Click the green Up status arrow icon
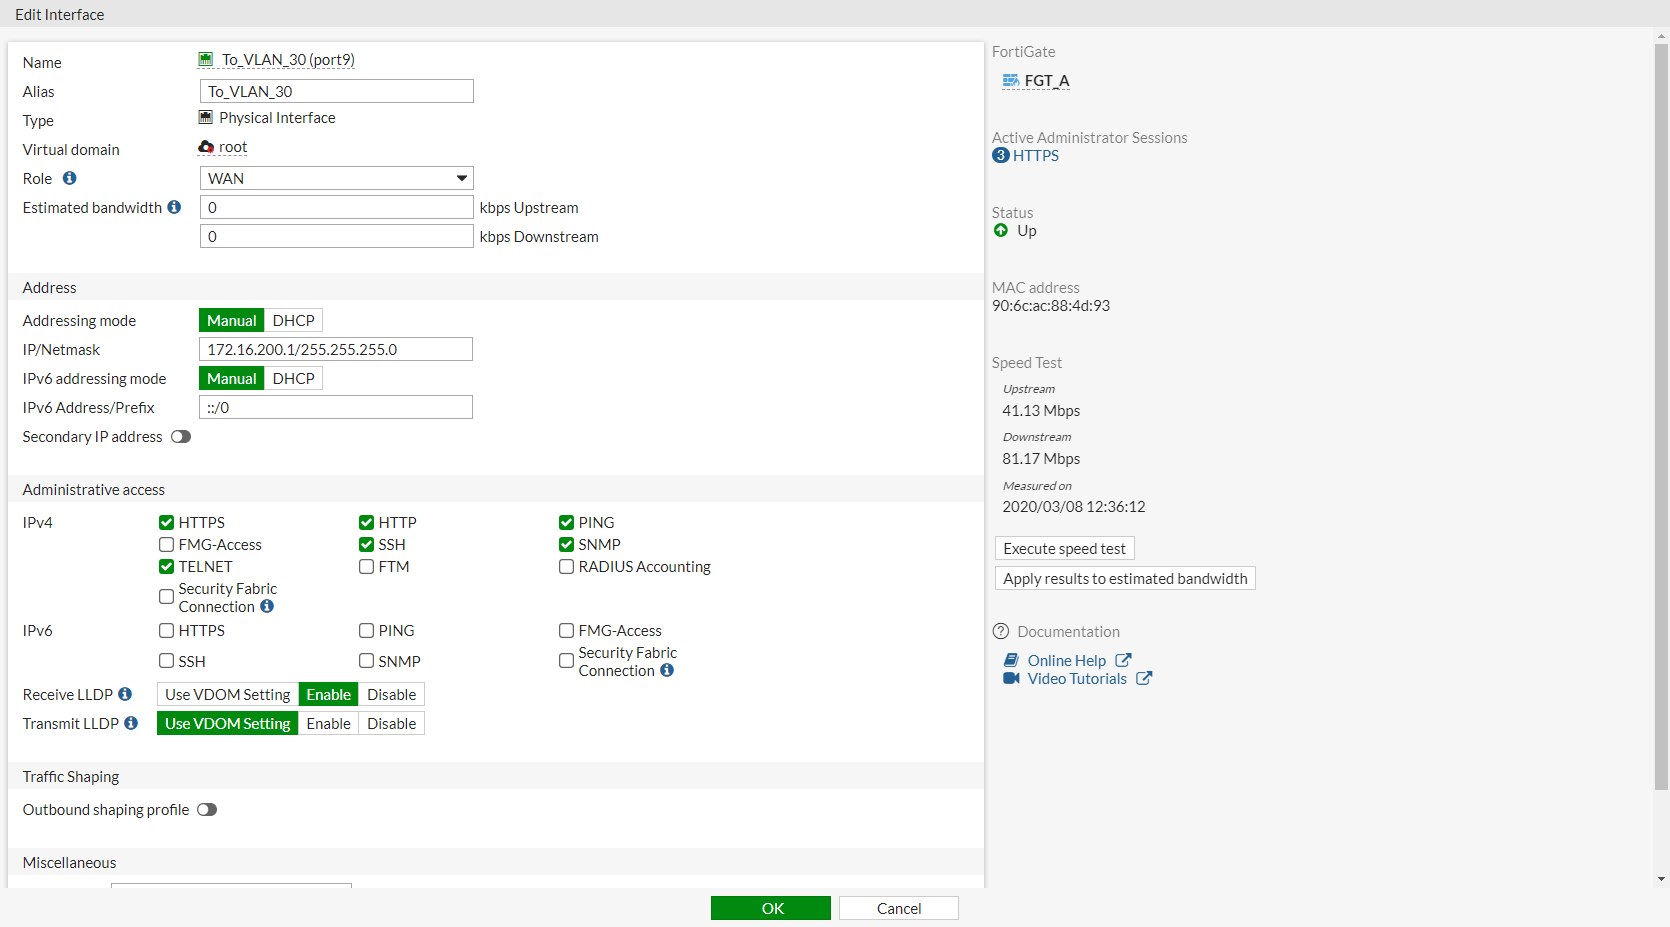 [x=1001, y=230]
